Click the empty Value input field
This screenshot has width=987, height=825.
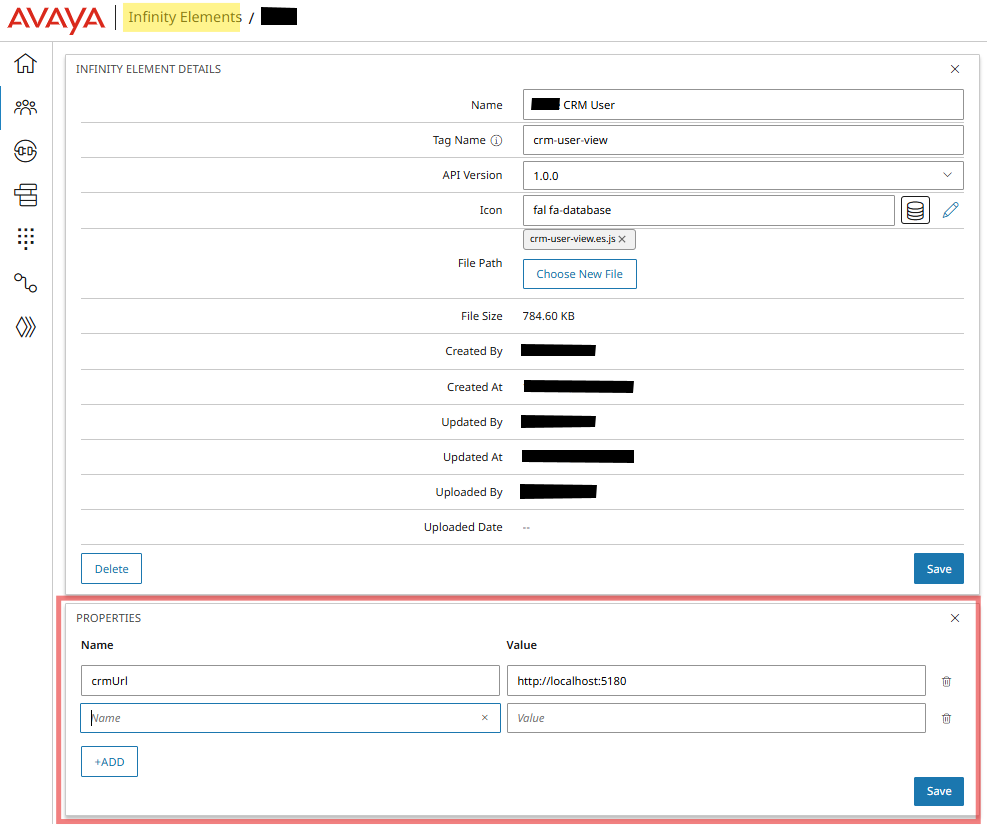pos(716,717)
